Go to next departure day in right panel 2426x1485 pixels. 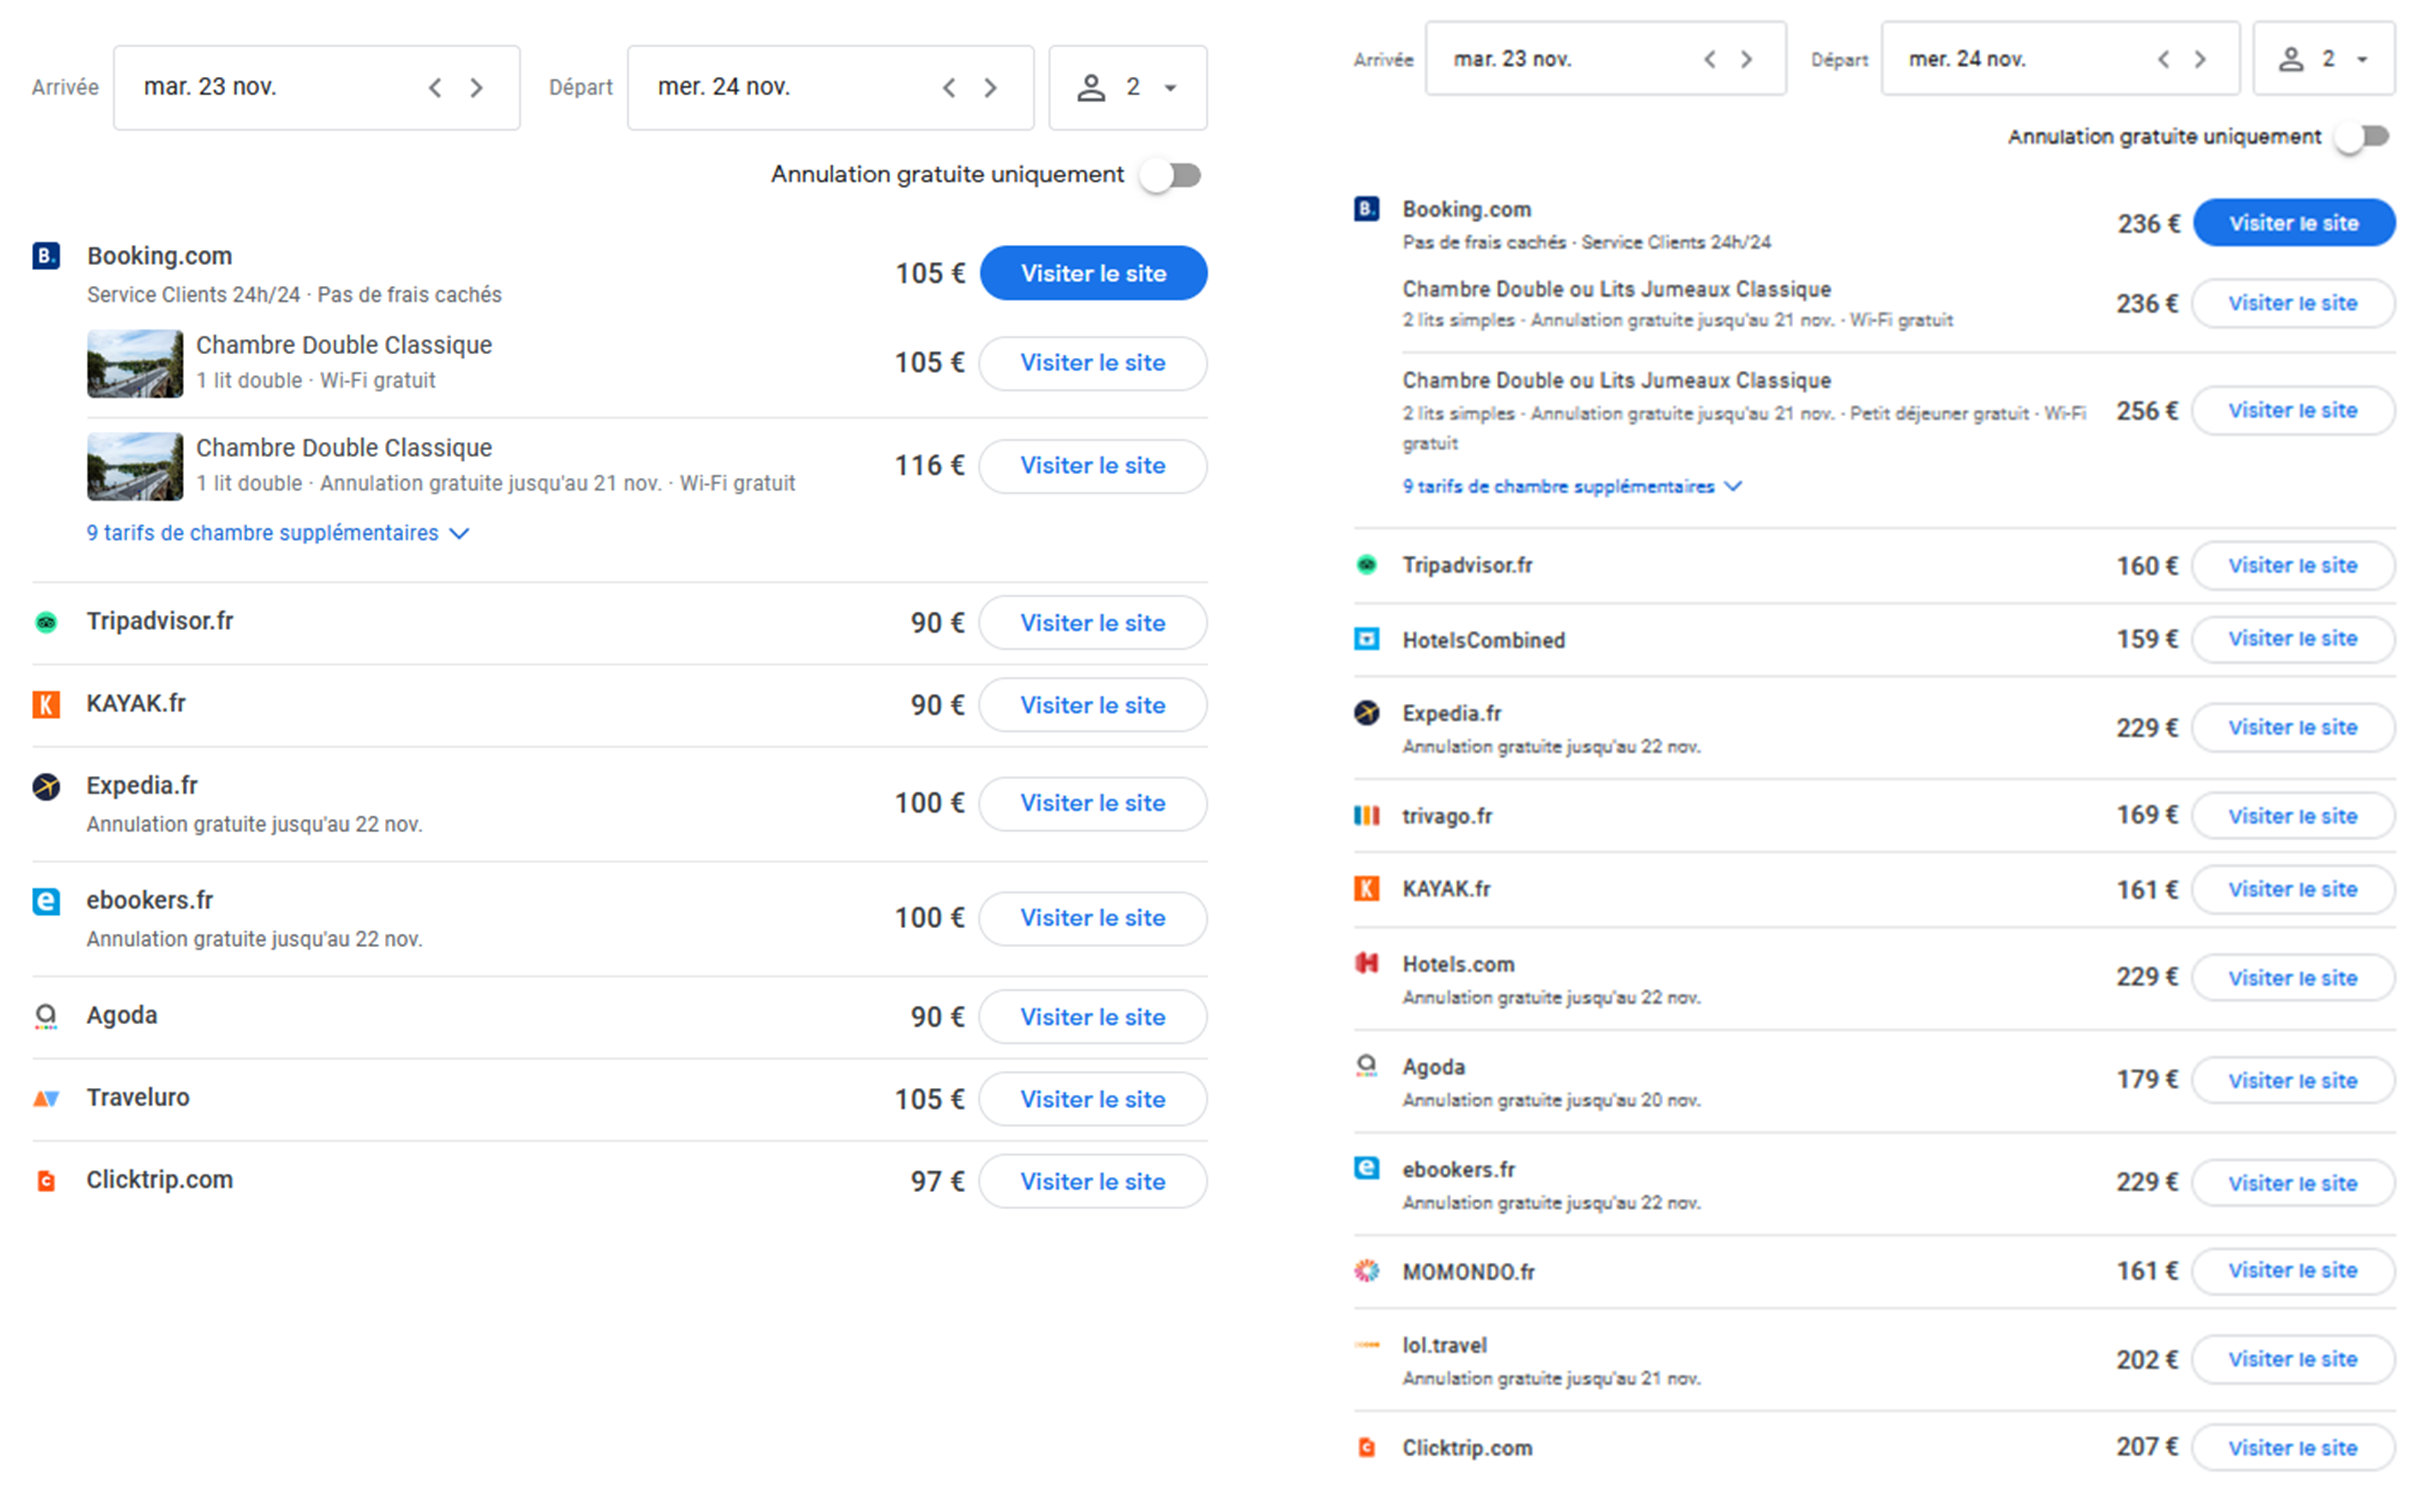pyautogui.click(x=2201, y=59)
